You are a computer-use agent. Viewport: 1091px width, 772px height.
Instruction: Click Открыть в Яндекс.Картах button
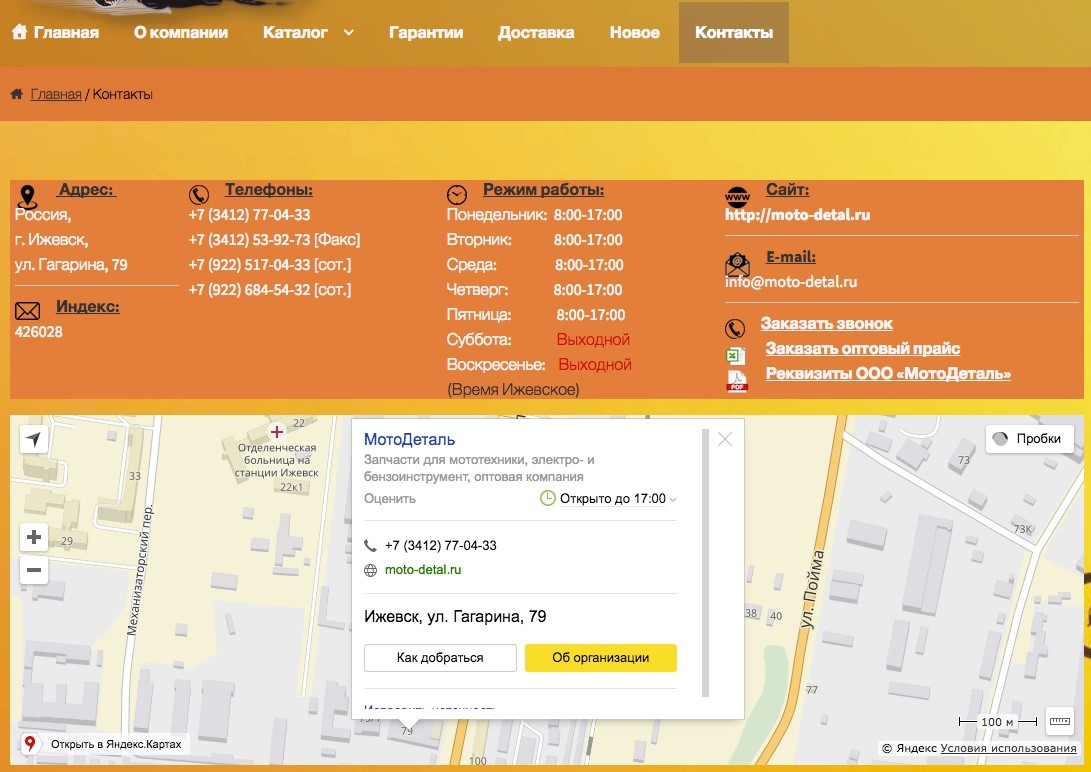[x=105, y=743]
